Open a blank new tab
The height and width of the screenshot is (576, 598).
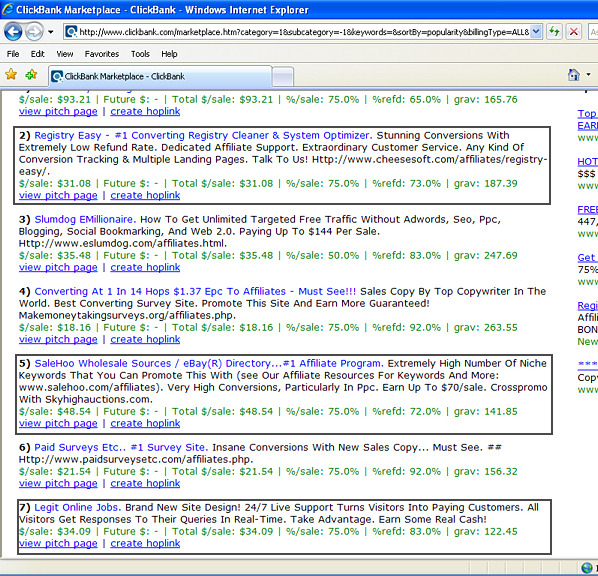coord(283,77)
